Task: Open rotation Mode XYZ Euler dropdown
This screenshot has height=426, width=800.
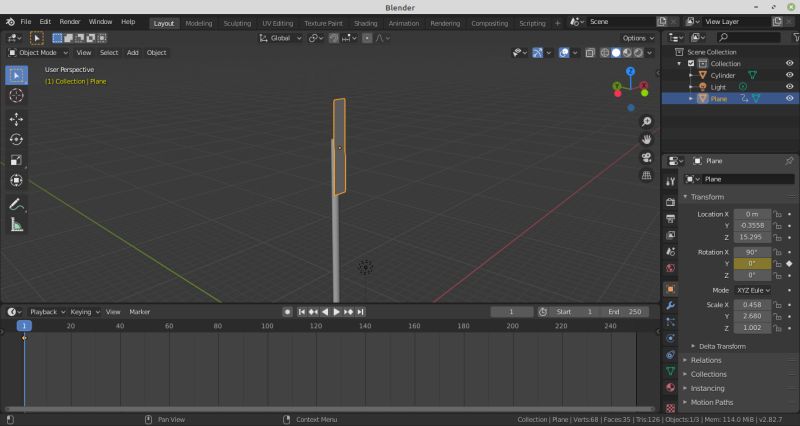Action: coord(753,290)
